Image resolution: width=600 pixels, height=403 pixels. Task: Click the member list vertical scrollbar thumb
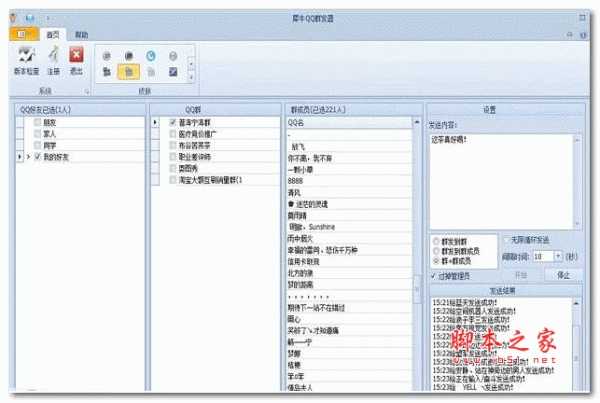point(417,289)
